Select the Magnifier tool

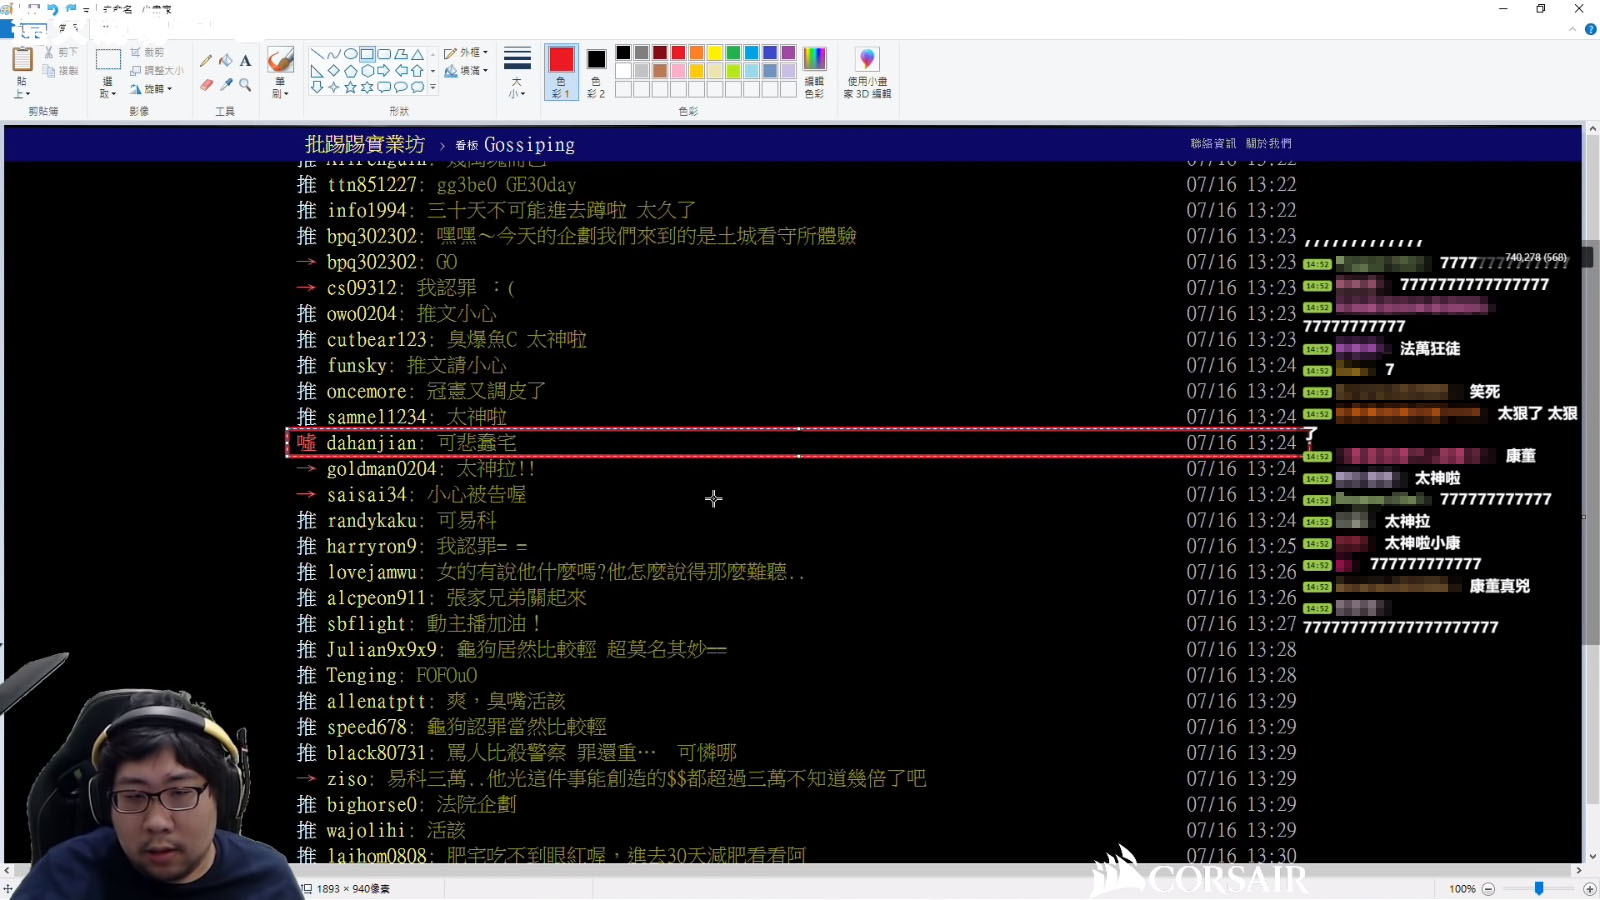click(245, 85)
